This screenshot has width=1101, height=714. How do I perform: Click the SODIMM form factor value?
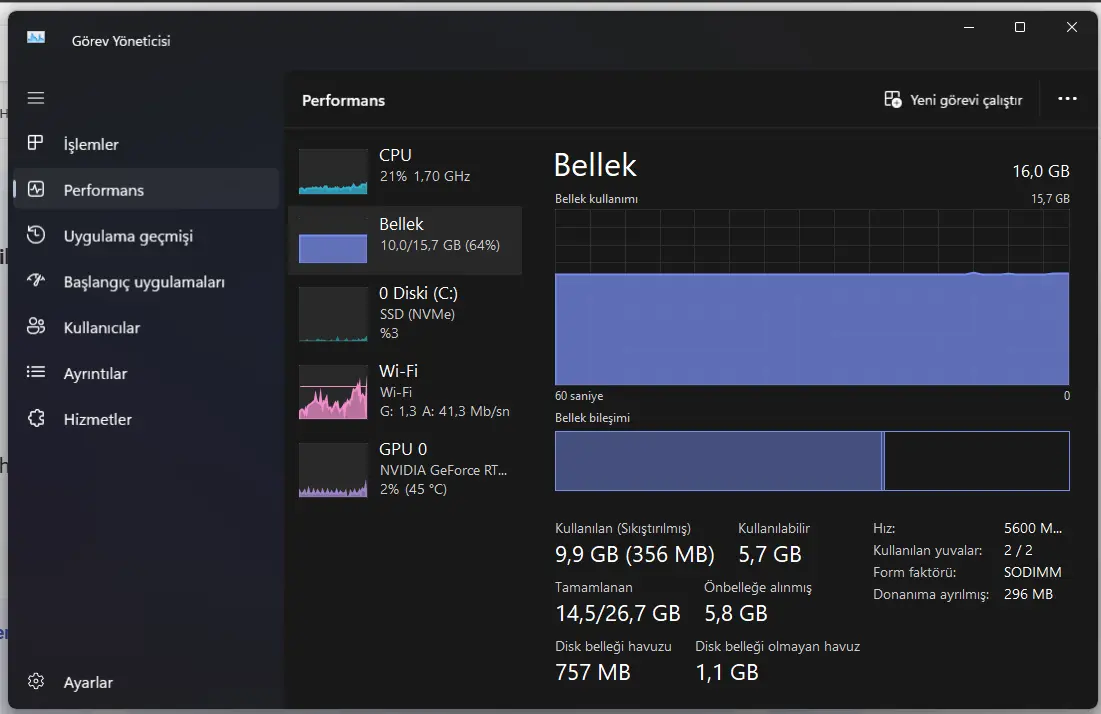pyautogui.click(x=1032, y=572)
